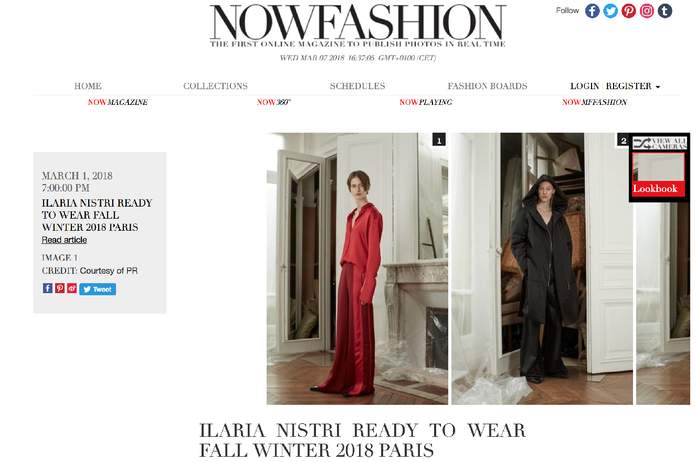Open the NOWMAGAZINE section link
This screenshot has width=696, height=462.
(x=118, y=102)
